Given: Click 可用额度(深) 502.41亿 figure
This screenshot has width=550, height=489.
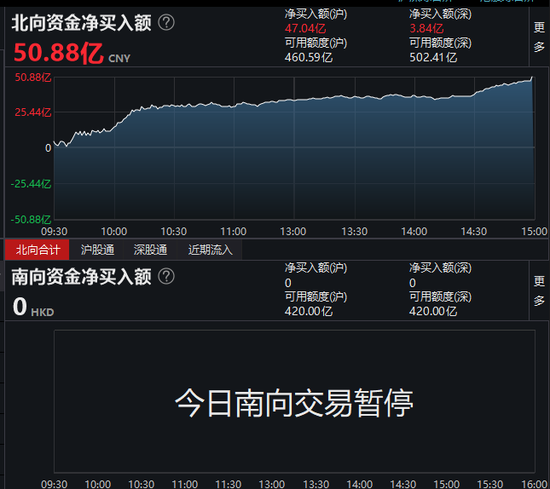Looking at the screenshot, I should tap(433, 57).
